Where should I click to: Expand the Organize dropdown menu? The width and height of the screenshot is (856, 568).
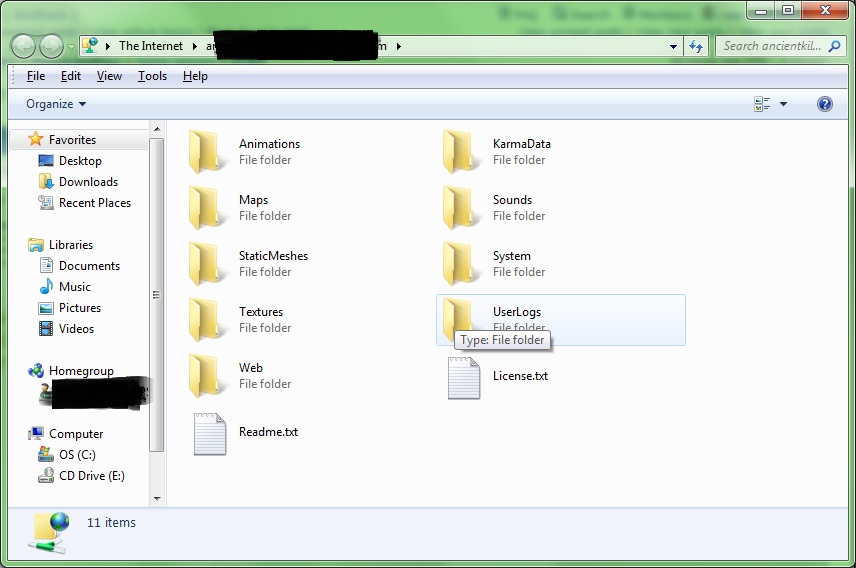pyautogui.click(x=56, y=104)
